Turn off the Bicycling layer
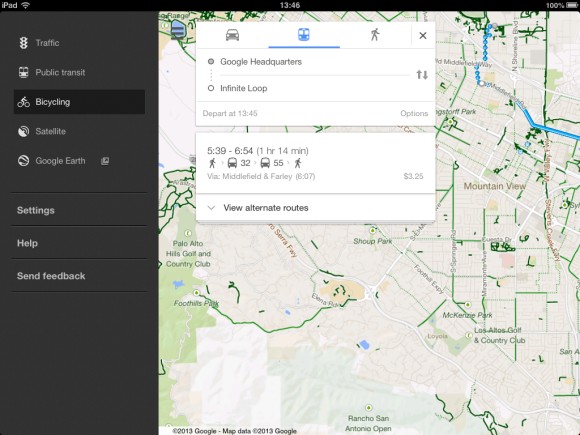 79,102
